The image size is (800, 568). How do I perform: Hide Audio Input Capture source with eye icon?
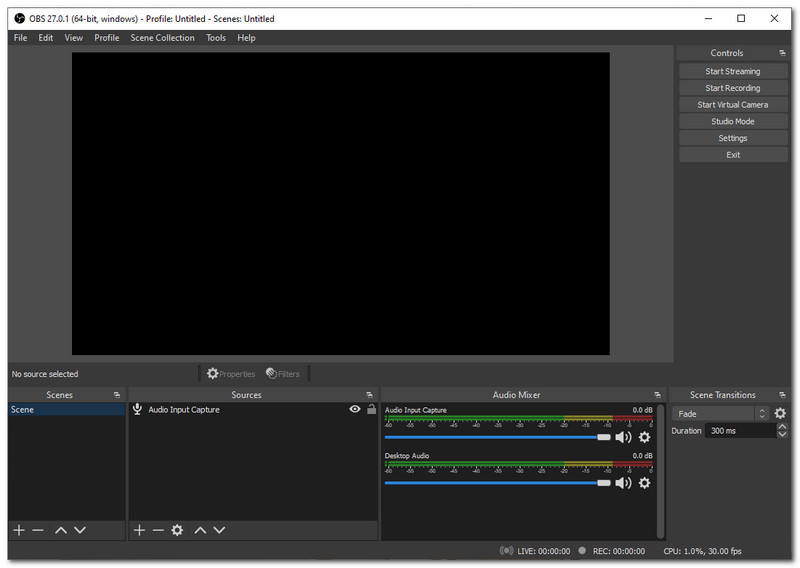(354, 409)
